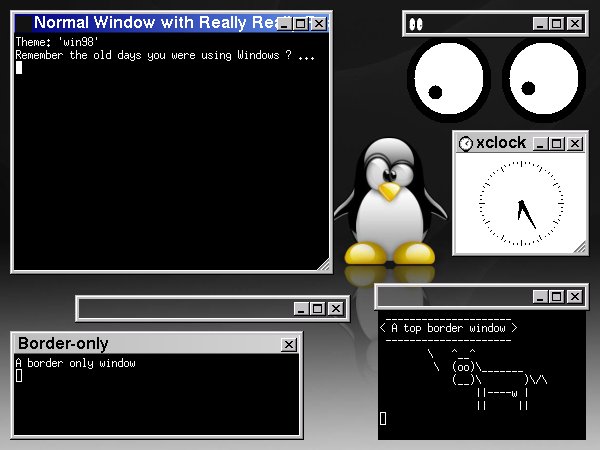Image resolution: width=600 pixels, height=450 pixels.
Task: Close the xclock window
Action: click(575, 144)
